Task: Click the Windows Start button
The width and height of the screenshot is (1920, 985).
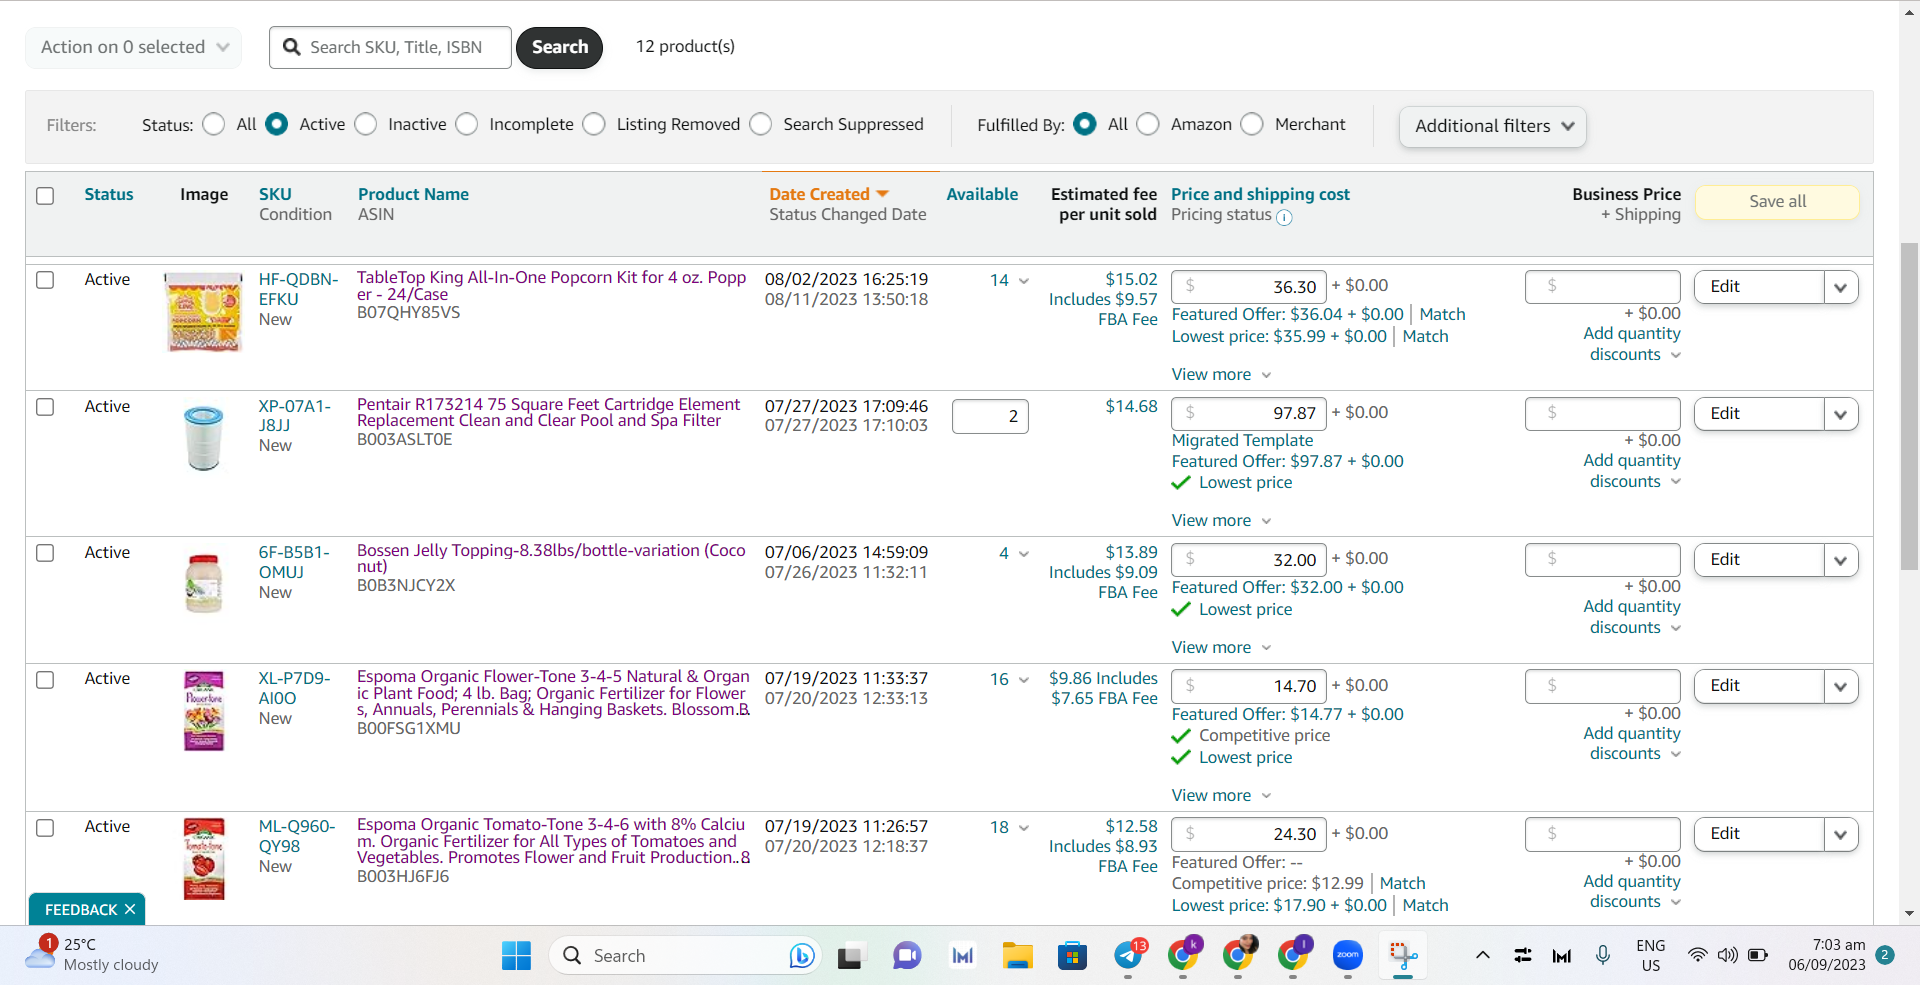Action: 516,956
